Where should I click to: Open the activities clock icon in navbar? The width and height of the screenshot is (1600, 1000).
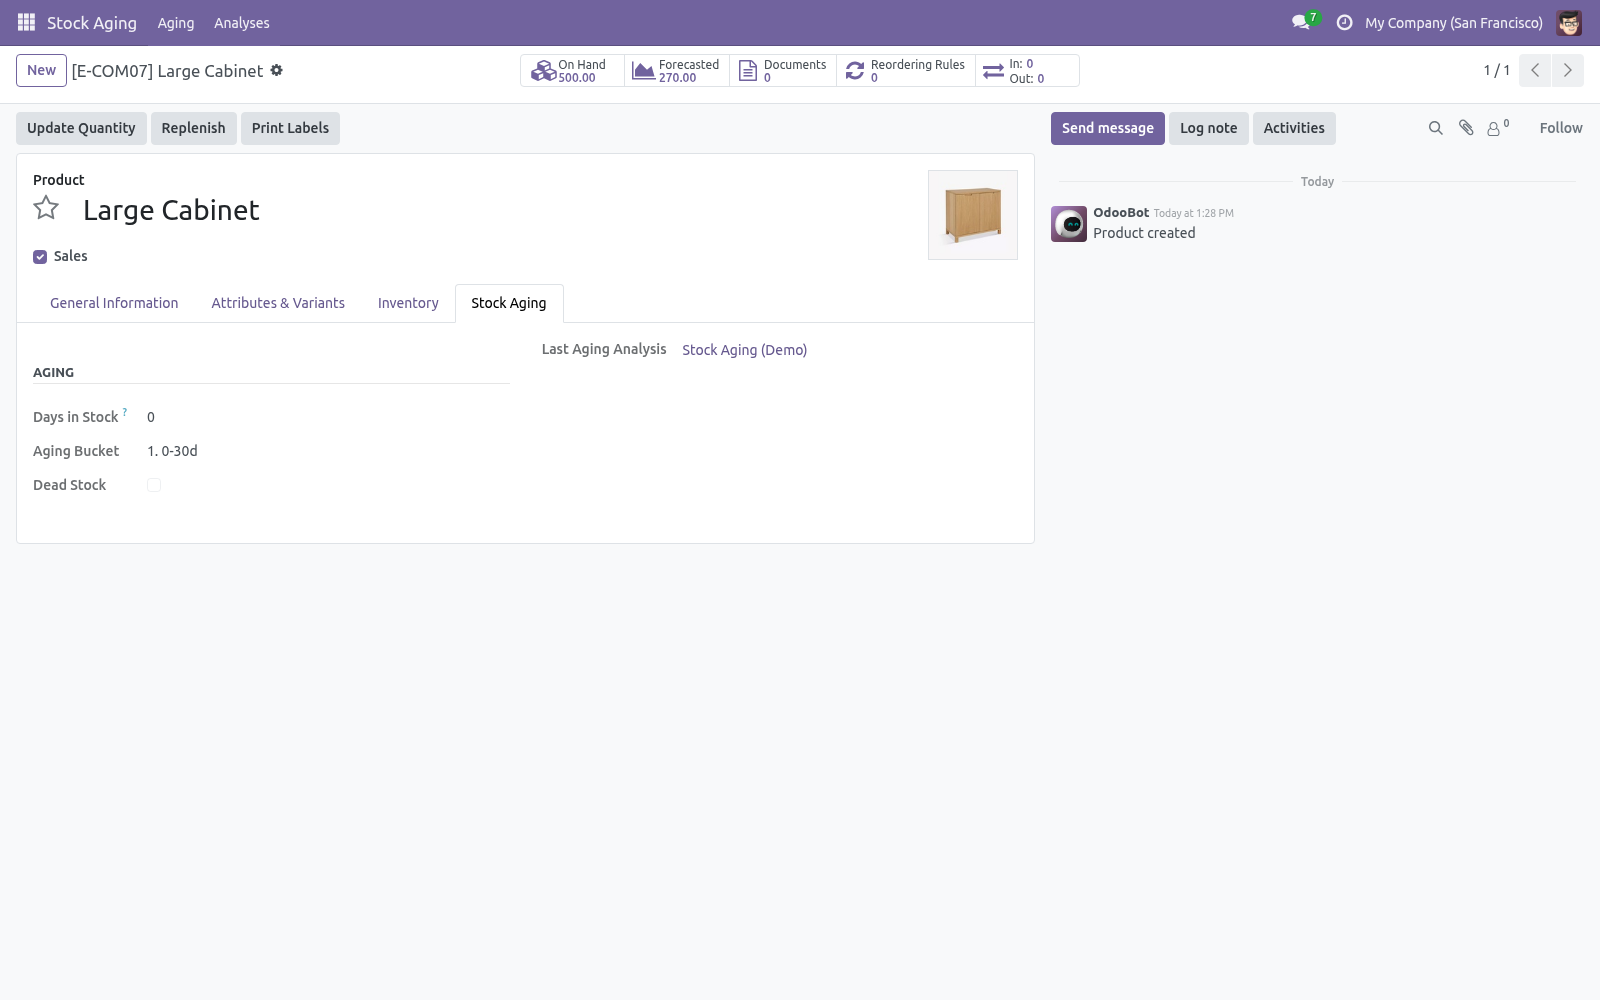(1344, 22)
